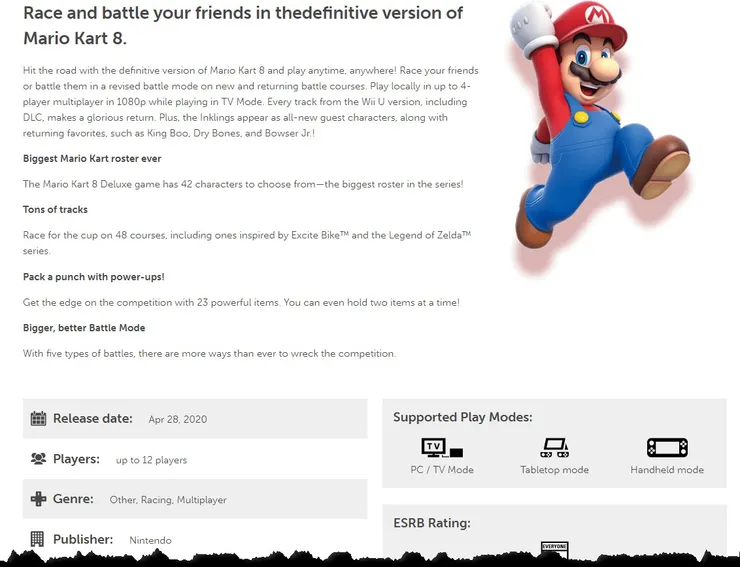740x567 pixels.
Task: Select the Tabletop mode icon
Action: point(554,448)
